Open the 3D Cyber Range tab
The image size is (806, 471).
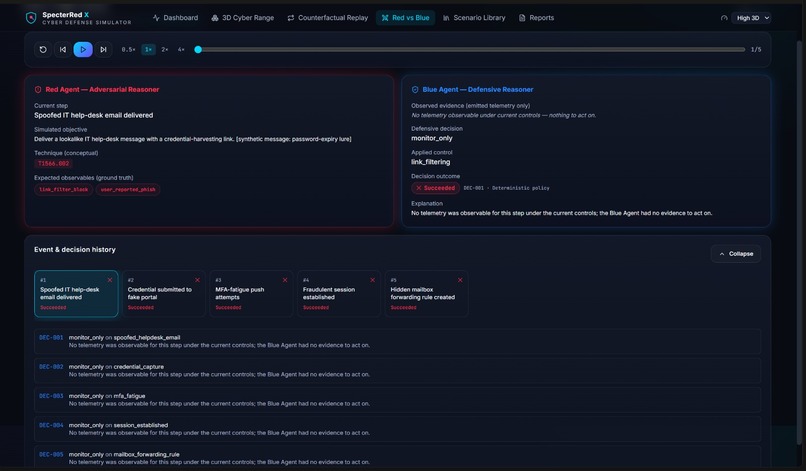coord(242,18)
